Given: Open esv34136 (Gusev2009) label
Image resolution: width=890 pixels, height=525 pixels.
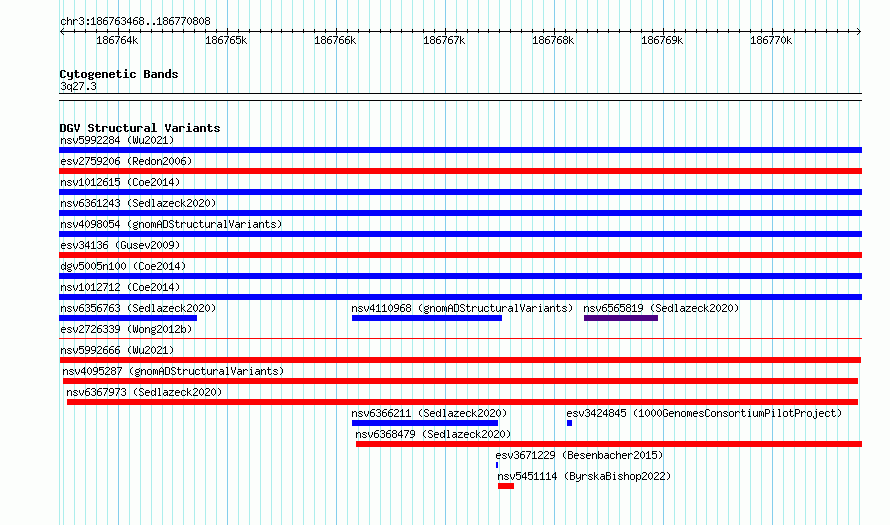Looking at the screenshot, I should point(120,245).
